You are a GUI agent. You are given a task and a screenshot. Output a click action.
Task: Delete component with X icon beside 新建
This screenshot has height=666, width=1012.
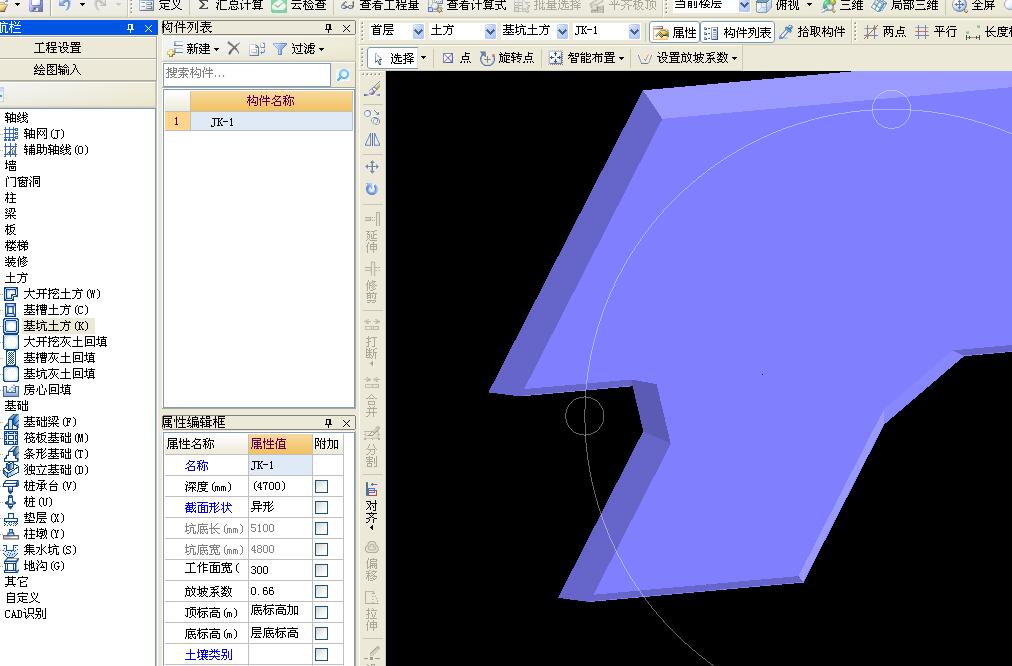pyautogui.click(x=234, y=48)
